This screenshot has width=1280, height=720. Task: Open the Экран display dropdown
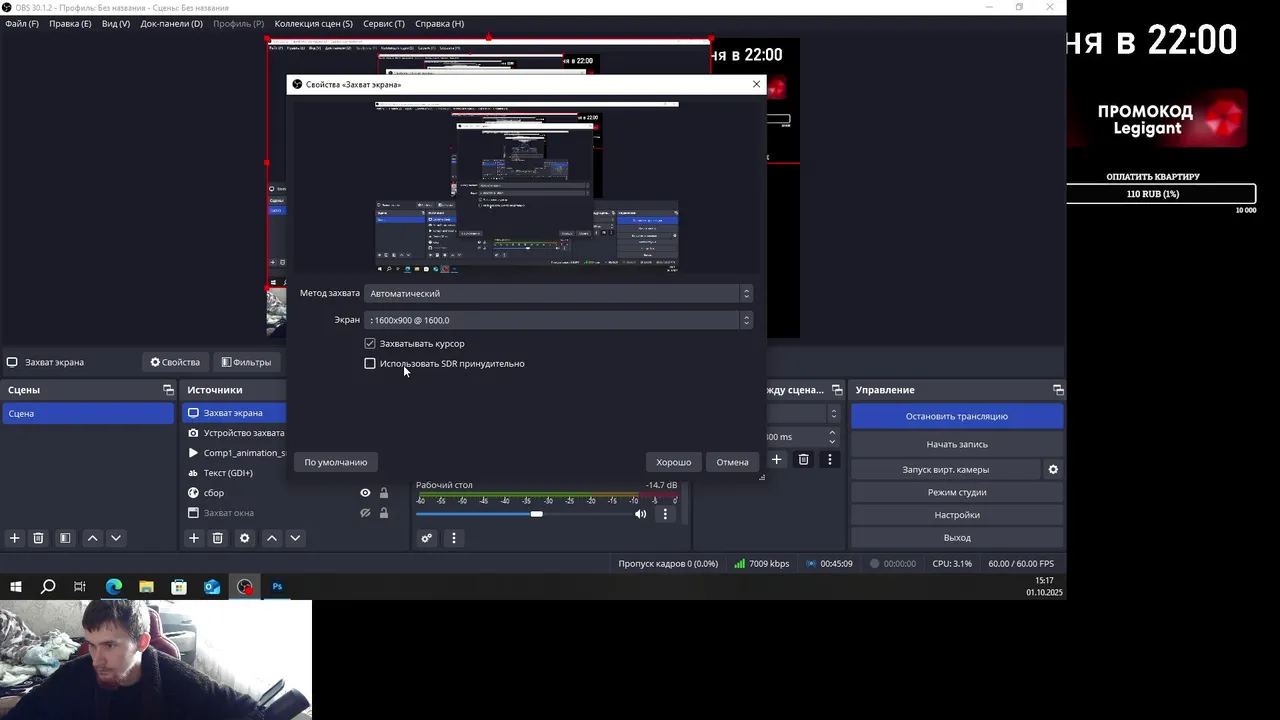(559, 320)
